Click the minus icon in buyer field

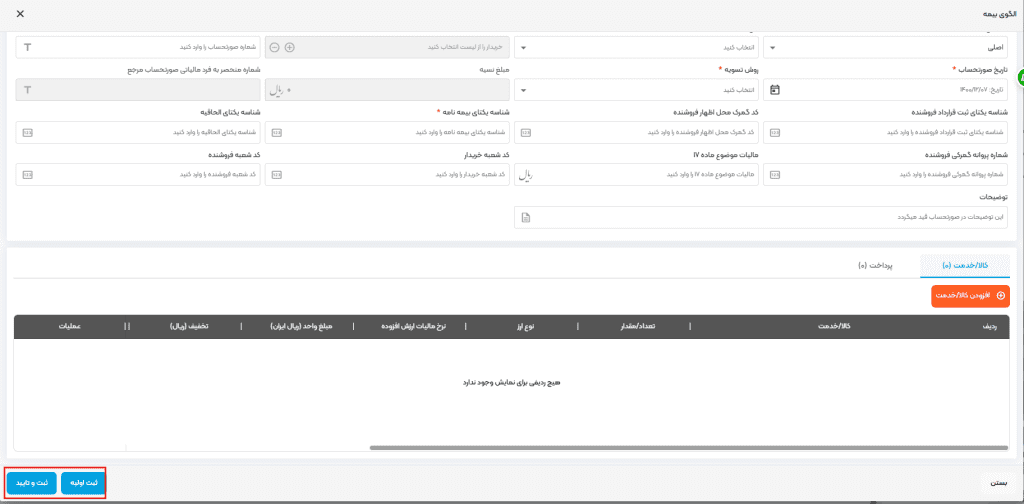[x=274, y=47]
